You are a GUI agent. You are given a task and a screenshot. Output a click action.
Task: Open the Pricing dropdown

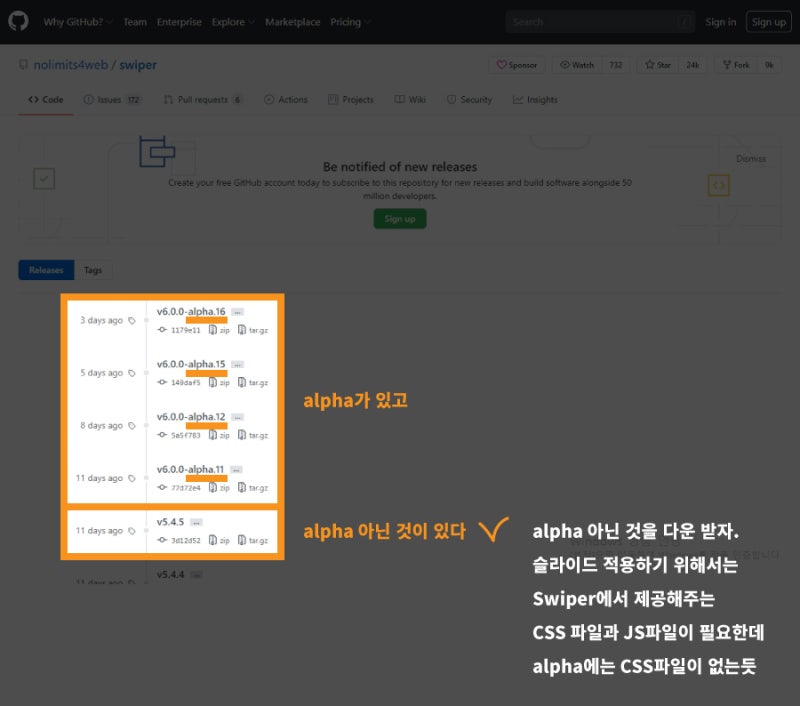349,21
